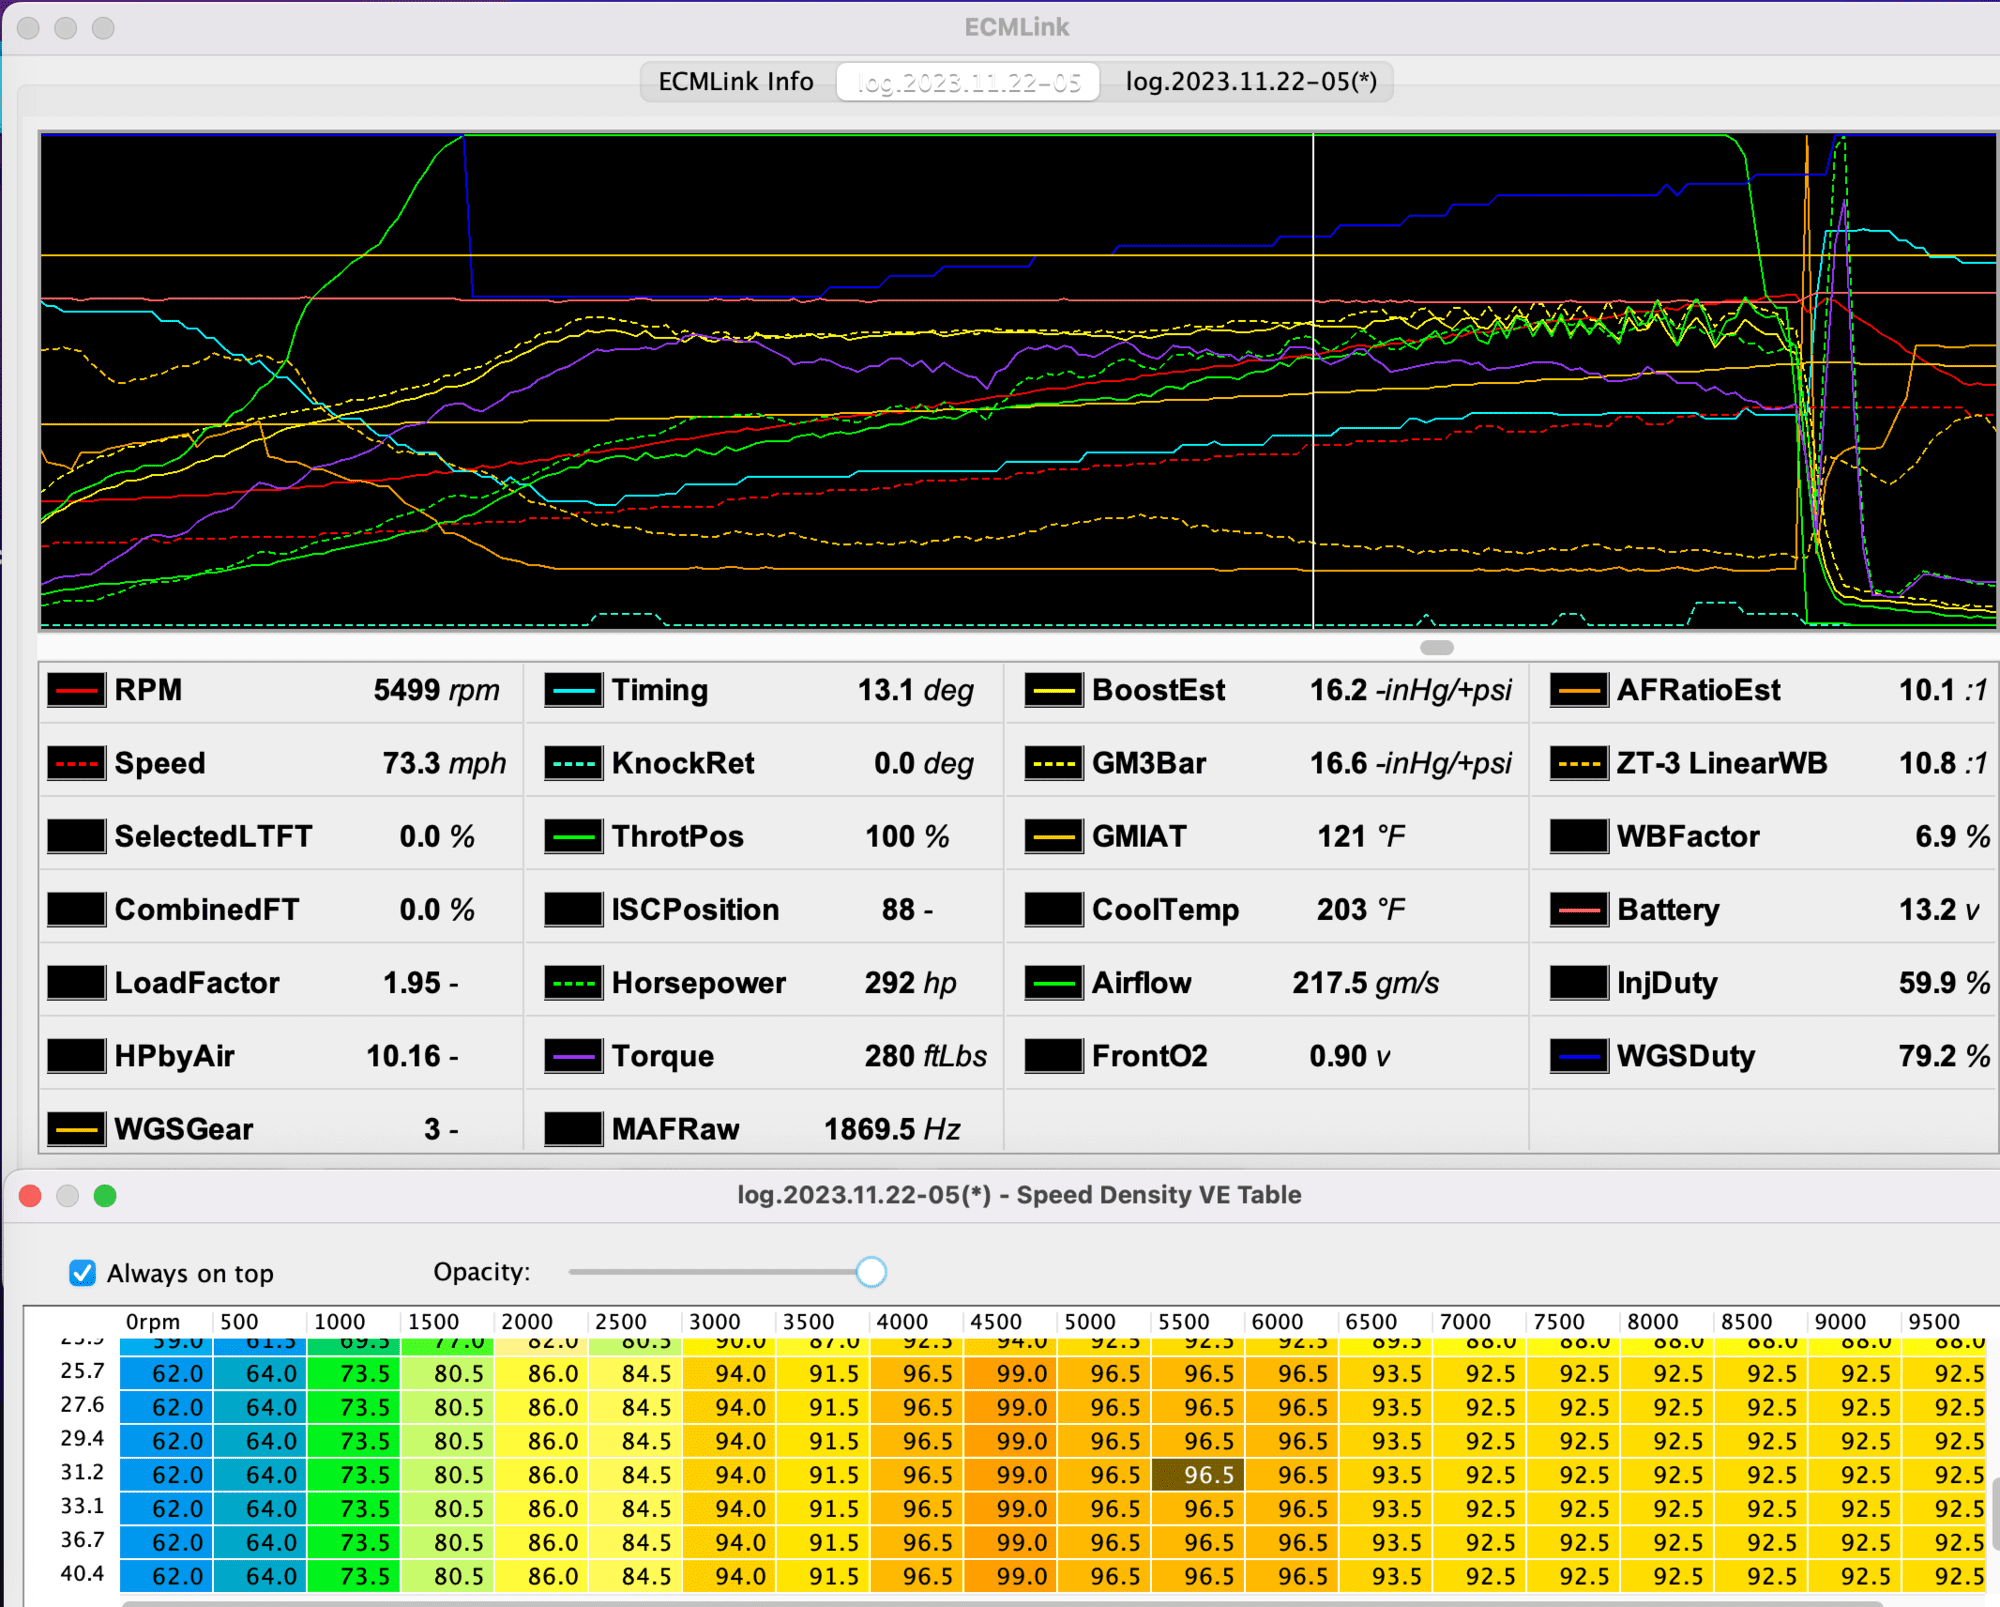2000x1607 pixels.
Task: Click the SelectedLTFT black swatch
Action: 76,836
